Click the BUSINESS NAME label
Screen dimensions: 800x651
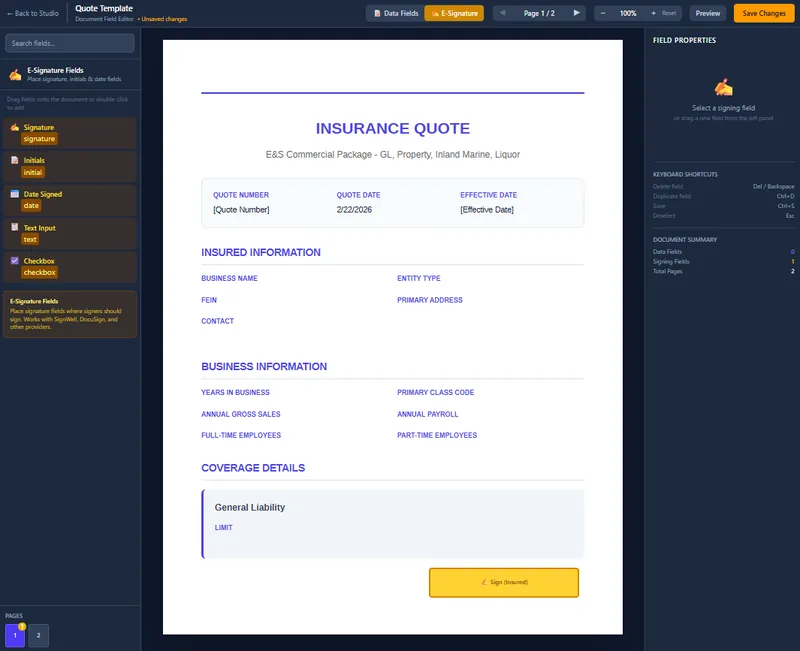(x=229, y=278)
